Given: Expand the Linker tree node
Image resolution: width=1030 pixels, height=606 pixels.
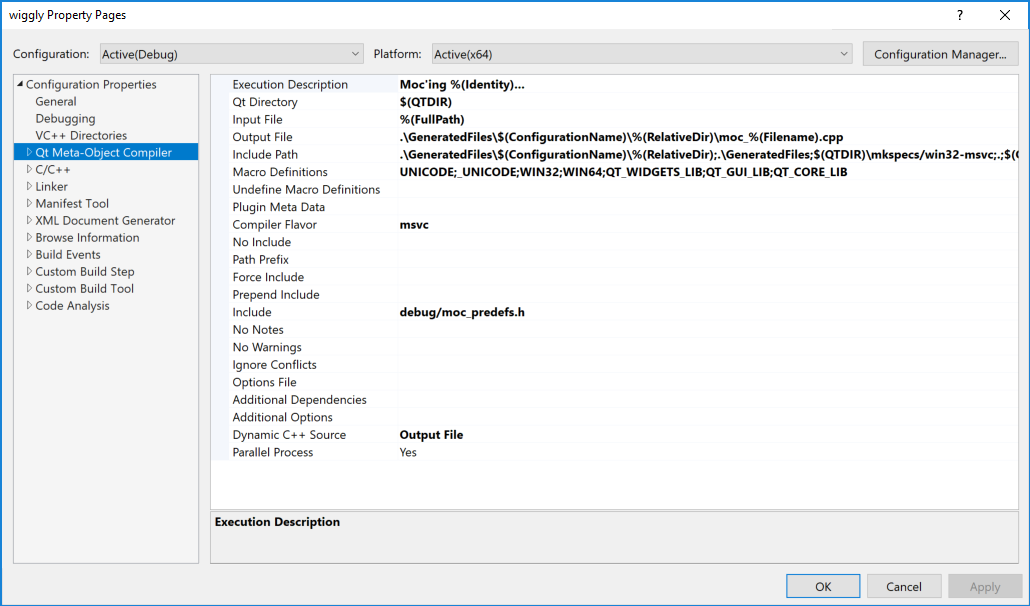Looking at the screenshot, I should [29, 187].
